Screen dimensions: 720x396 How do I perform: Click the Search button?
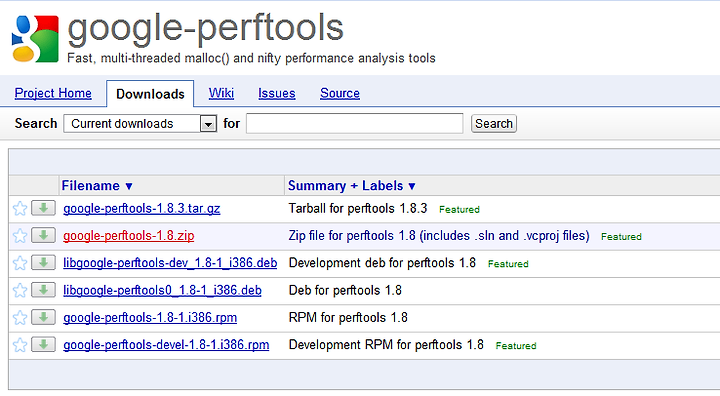(x=494, y=124)
